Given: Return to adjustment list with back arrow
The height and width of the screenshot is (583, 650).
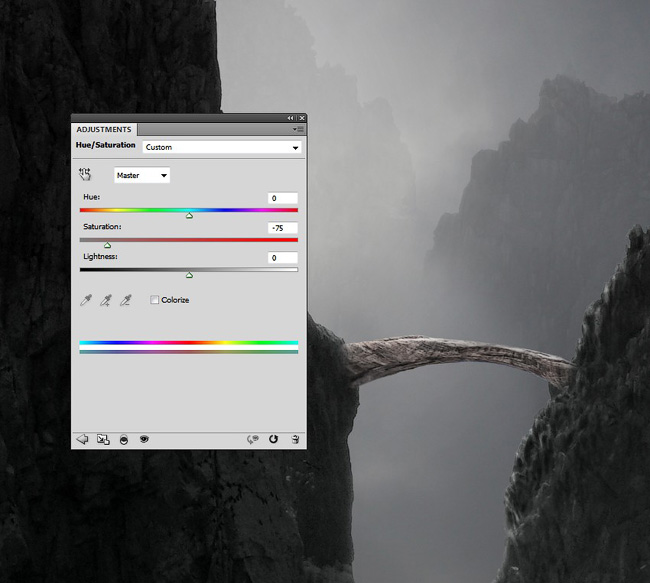Looking at the screenshot, I should click(x=82, y=439).
